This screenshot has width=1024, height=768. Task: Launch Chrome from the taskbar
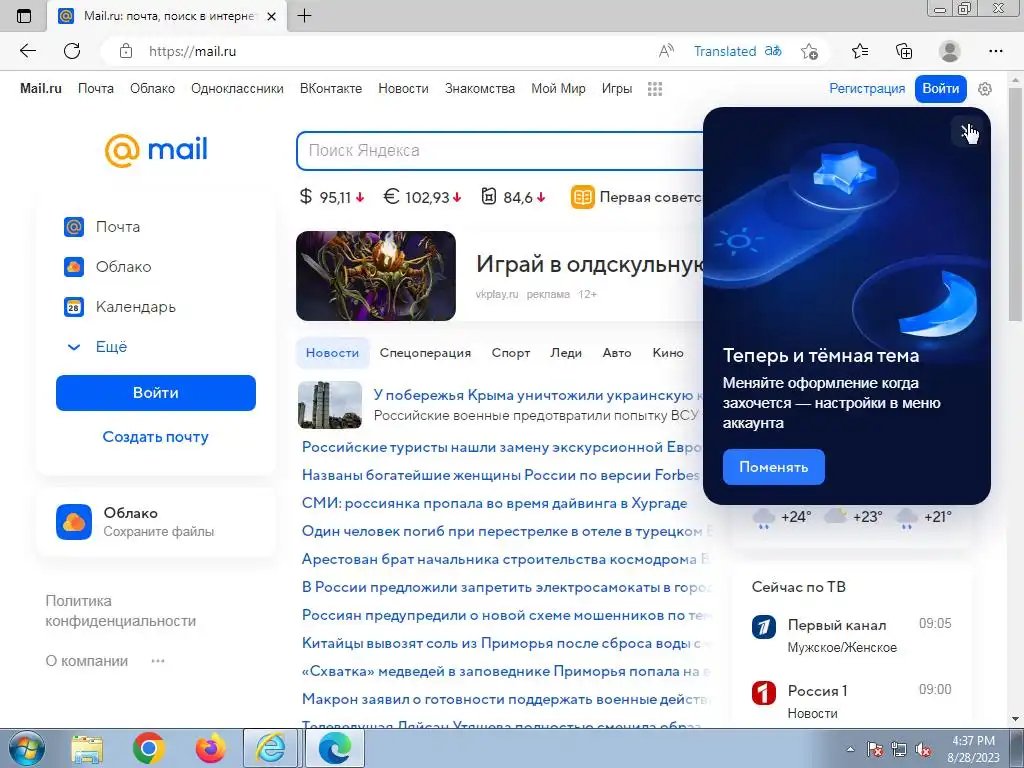click(x=149, y=748)
